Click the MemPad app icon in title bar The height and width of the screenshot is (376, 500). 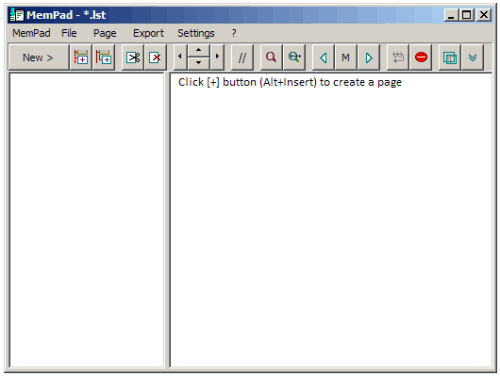(17, 15)
